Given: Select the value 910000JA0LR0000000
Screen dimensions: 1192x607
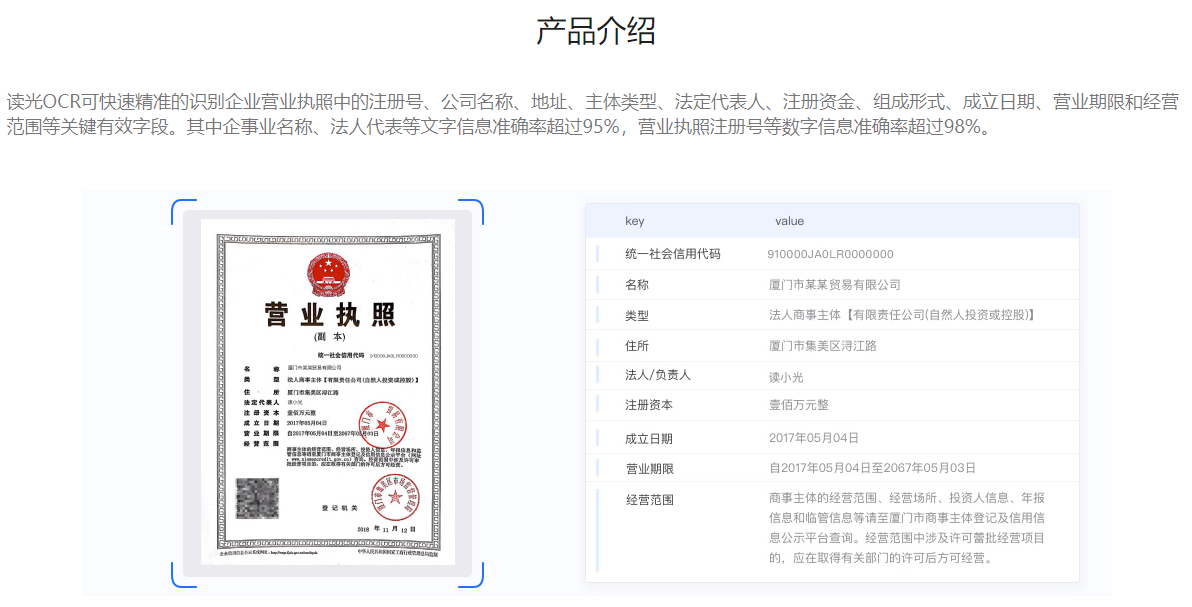Looking at the screenshot, I should (x=830, y=254).
